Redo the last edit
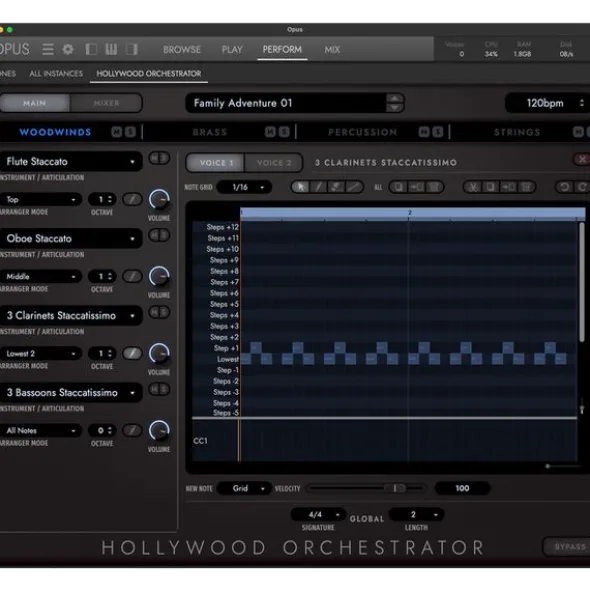The image size is (590, 591). [x=582, y=187]
